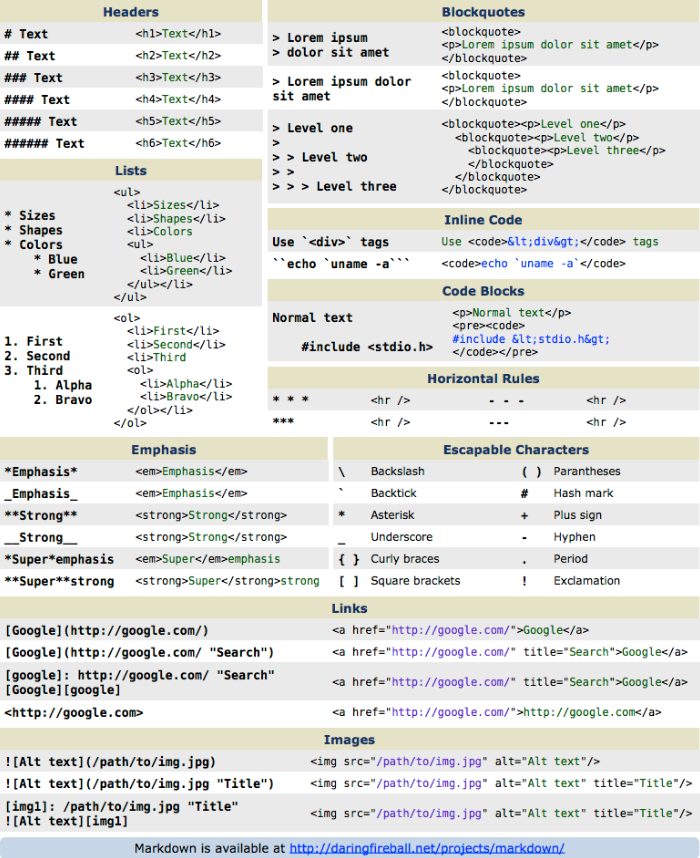Click the '[Google](http://google.com/ "Search")' syntax
The width and height of the screenshot is (700, 858).
pyautogui.click(x=140, y=652)
